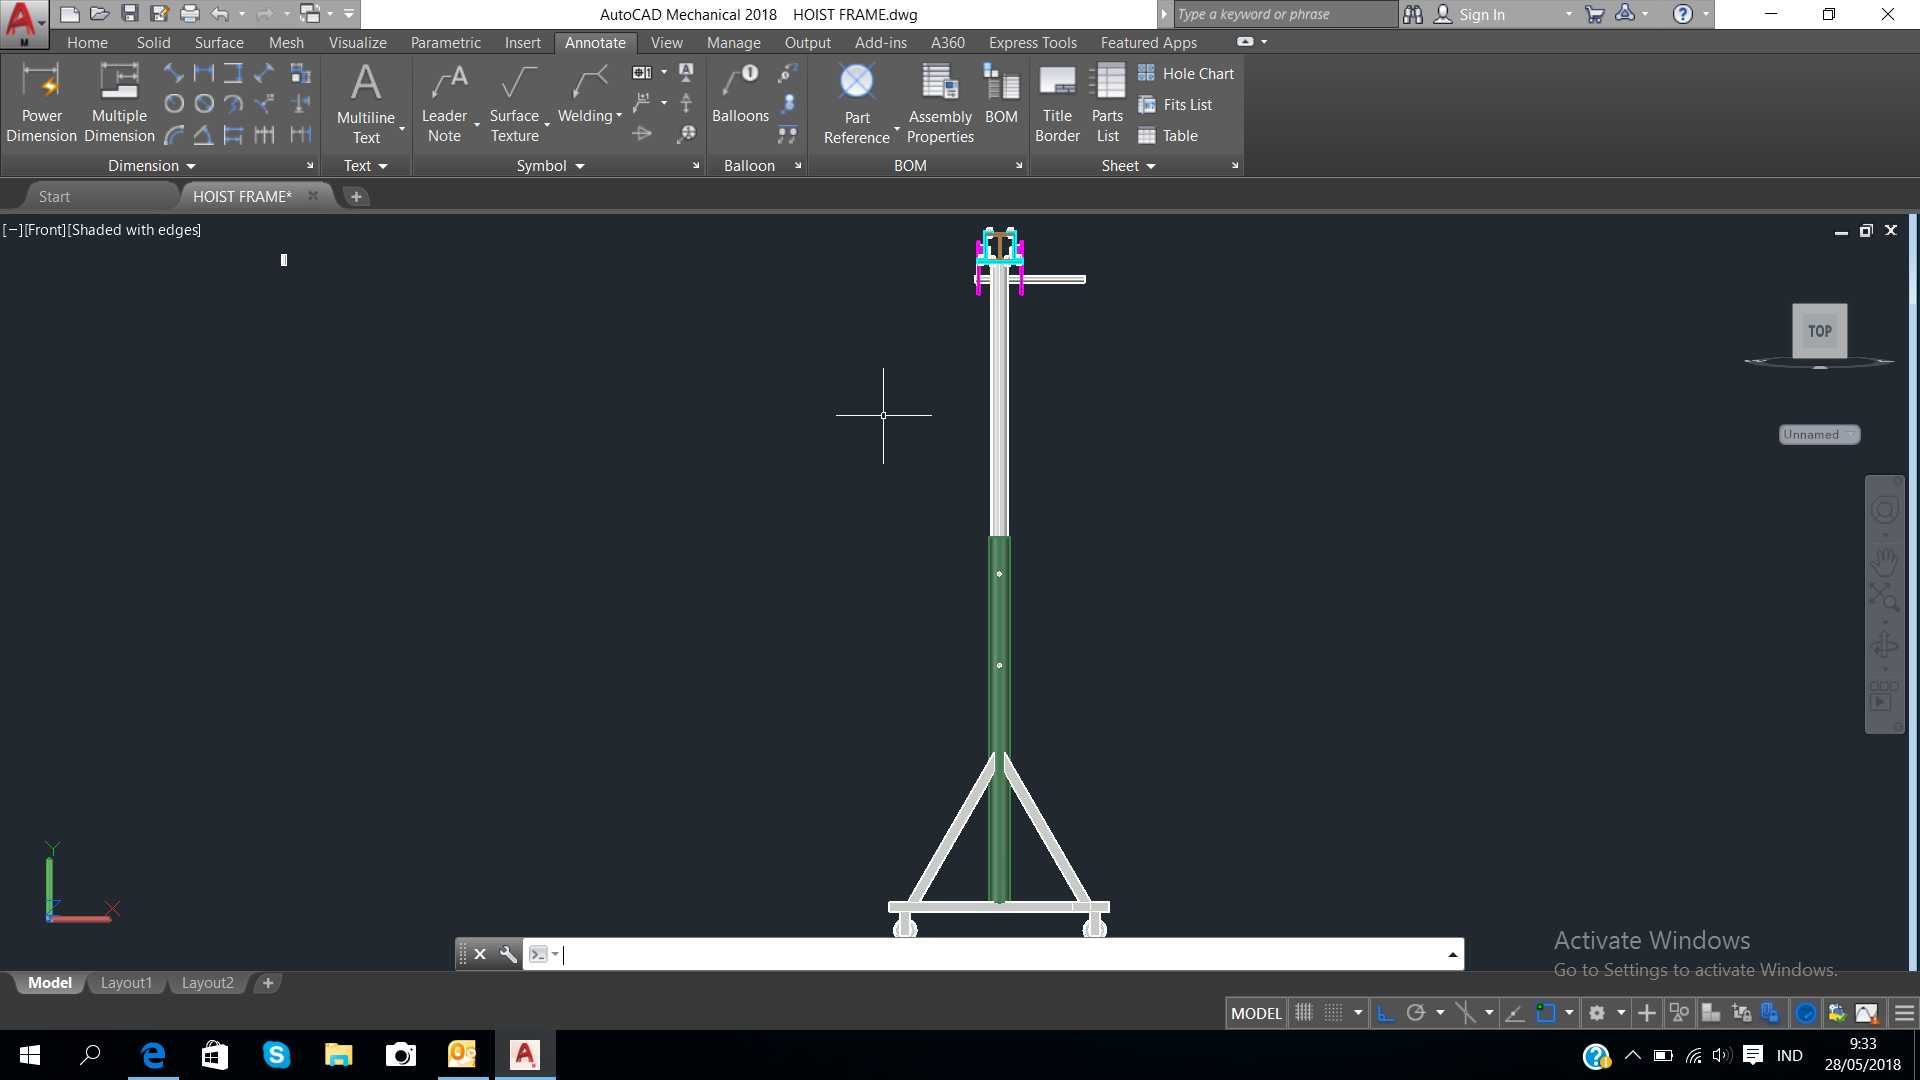Select the Multiple Dimension tool
This screenshot has width=1920, height=1080.
tap(119, 103)
